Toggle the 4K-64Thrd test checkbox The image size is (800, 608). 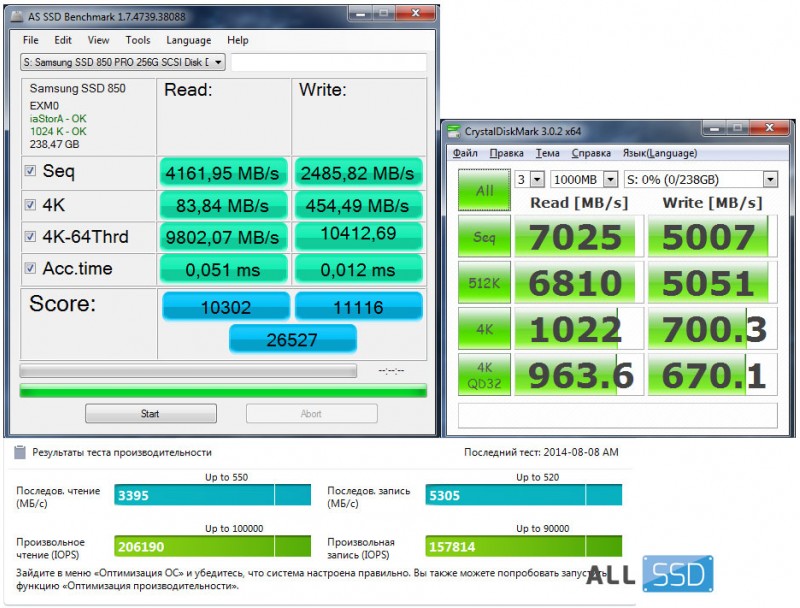pos(31,237)
